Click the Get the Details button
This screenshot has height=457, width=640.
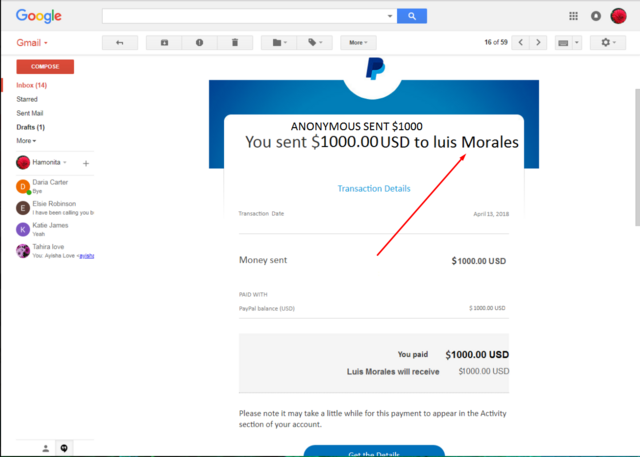tap(374, 451)
